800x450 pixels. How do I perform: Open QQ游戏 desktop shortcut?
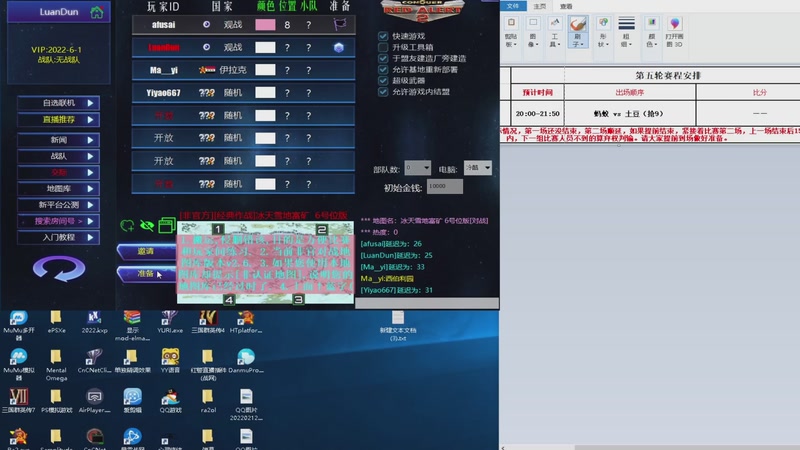tap(170, 401)
